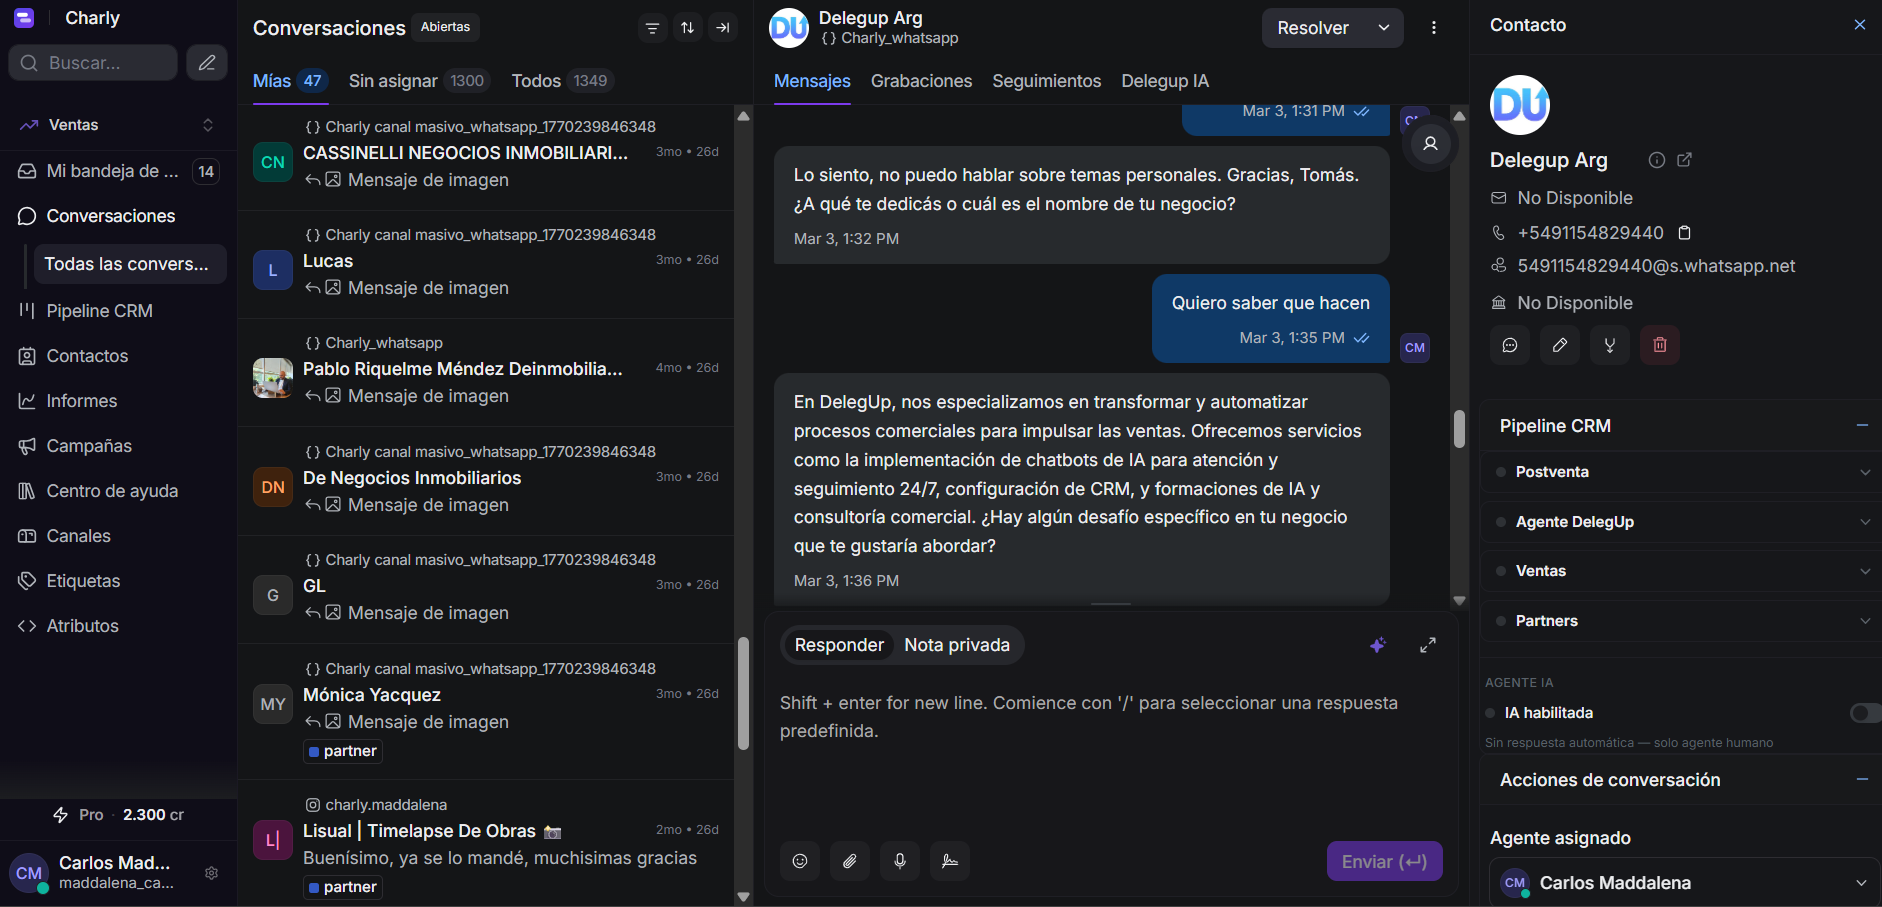This screenshot has height=907, width=1882.
Task: Click the messages pane scrollbar thumb
Action: coord(1459,428)
